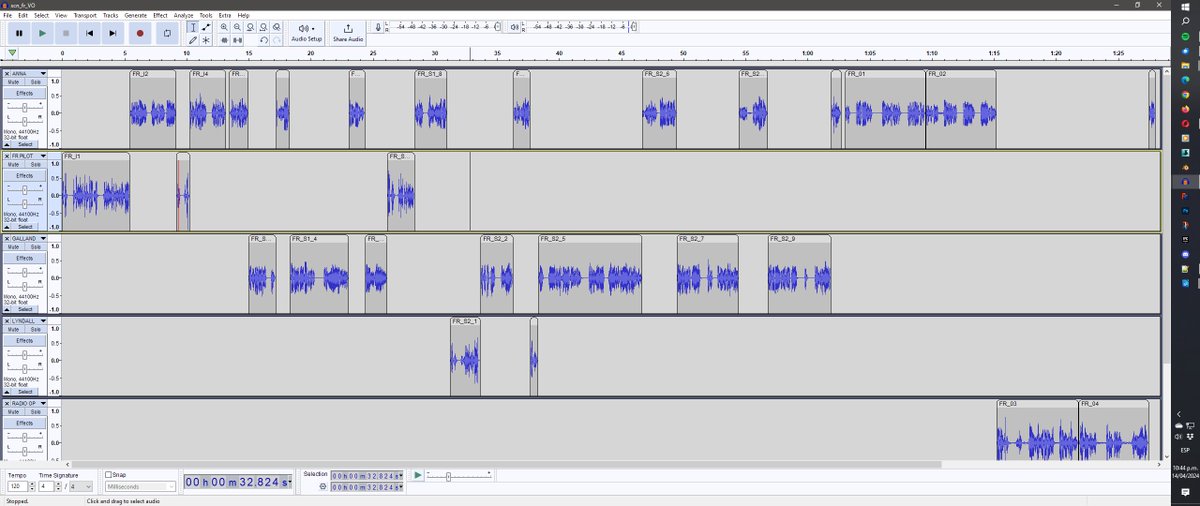Viewport: 1200px width, 506px height.
Task: Open the GALLAND track dropdown menu
Action: [43, 239]
